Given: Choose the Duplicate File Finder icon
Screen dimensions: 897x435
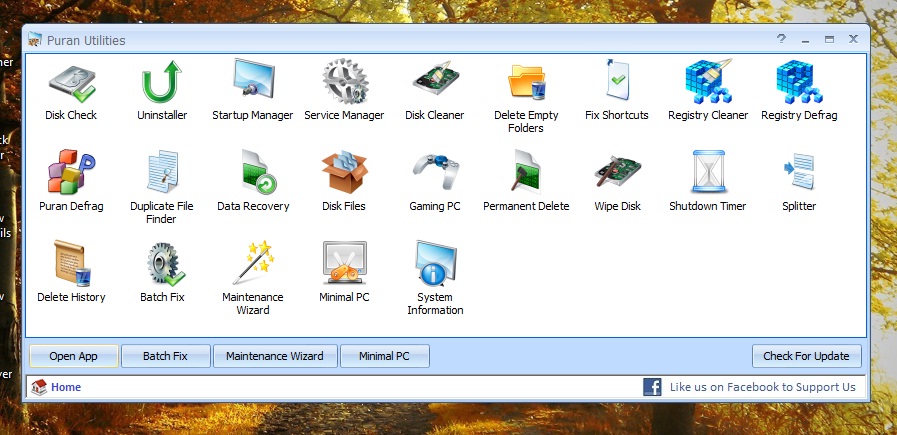Looking at the screenshot, I should [162, 173].
